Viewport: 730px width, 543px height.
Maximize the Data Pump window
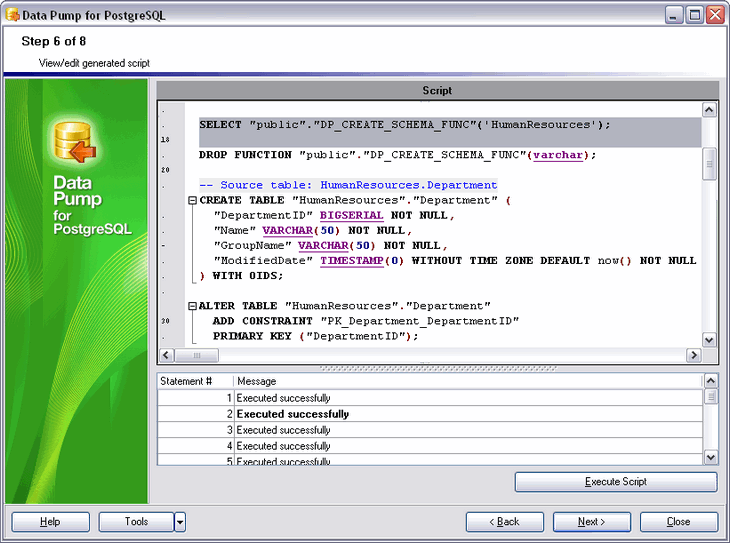694,15
